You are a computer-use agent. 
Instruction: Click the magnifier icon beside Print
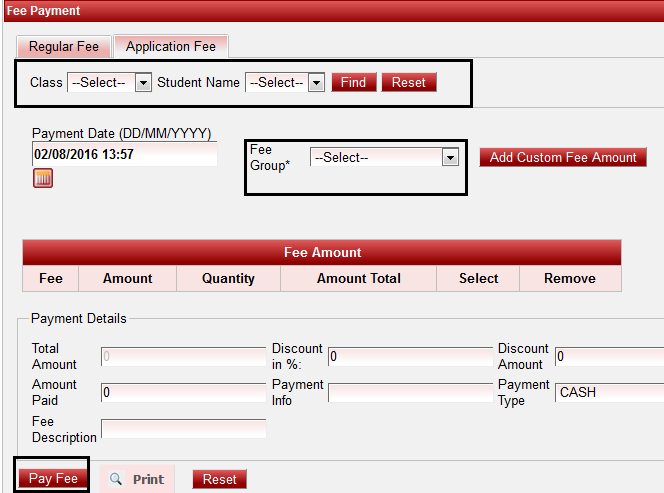click(x=117, y=479)
